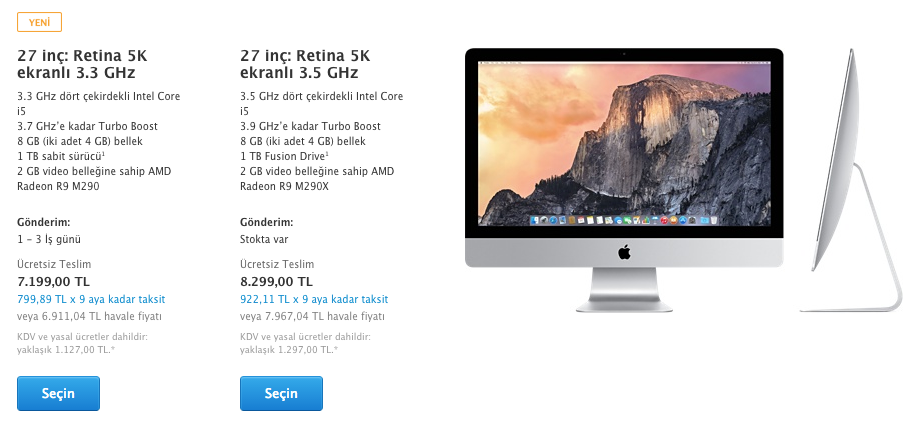917x425 pixels.
Task: Click the 27 inç Retina 5K 3.3 GHz heading
Action: click(x=82, y=64)
